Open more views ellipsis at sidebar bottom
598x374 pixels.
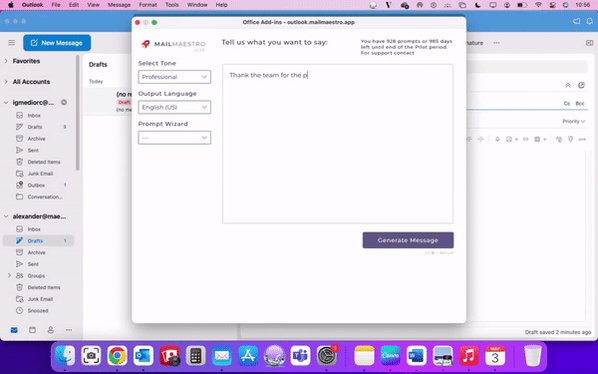point(69,330)
